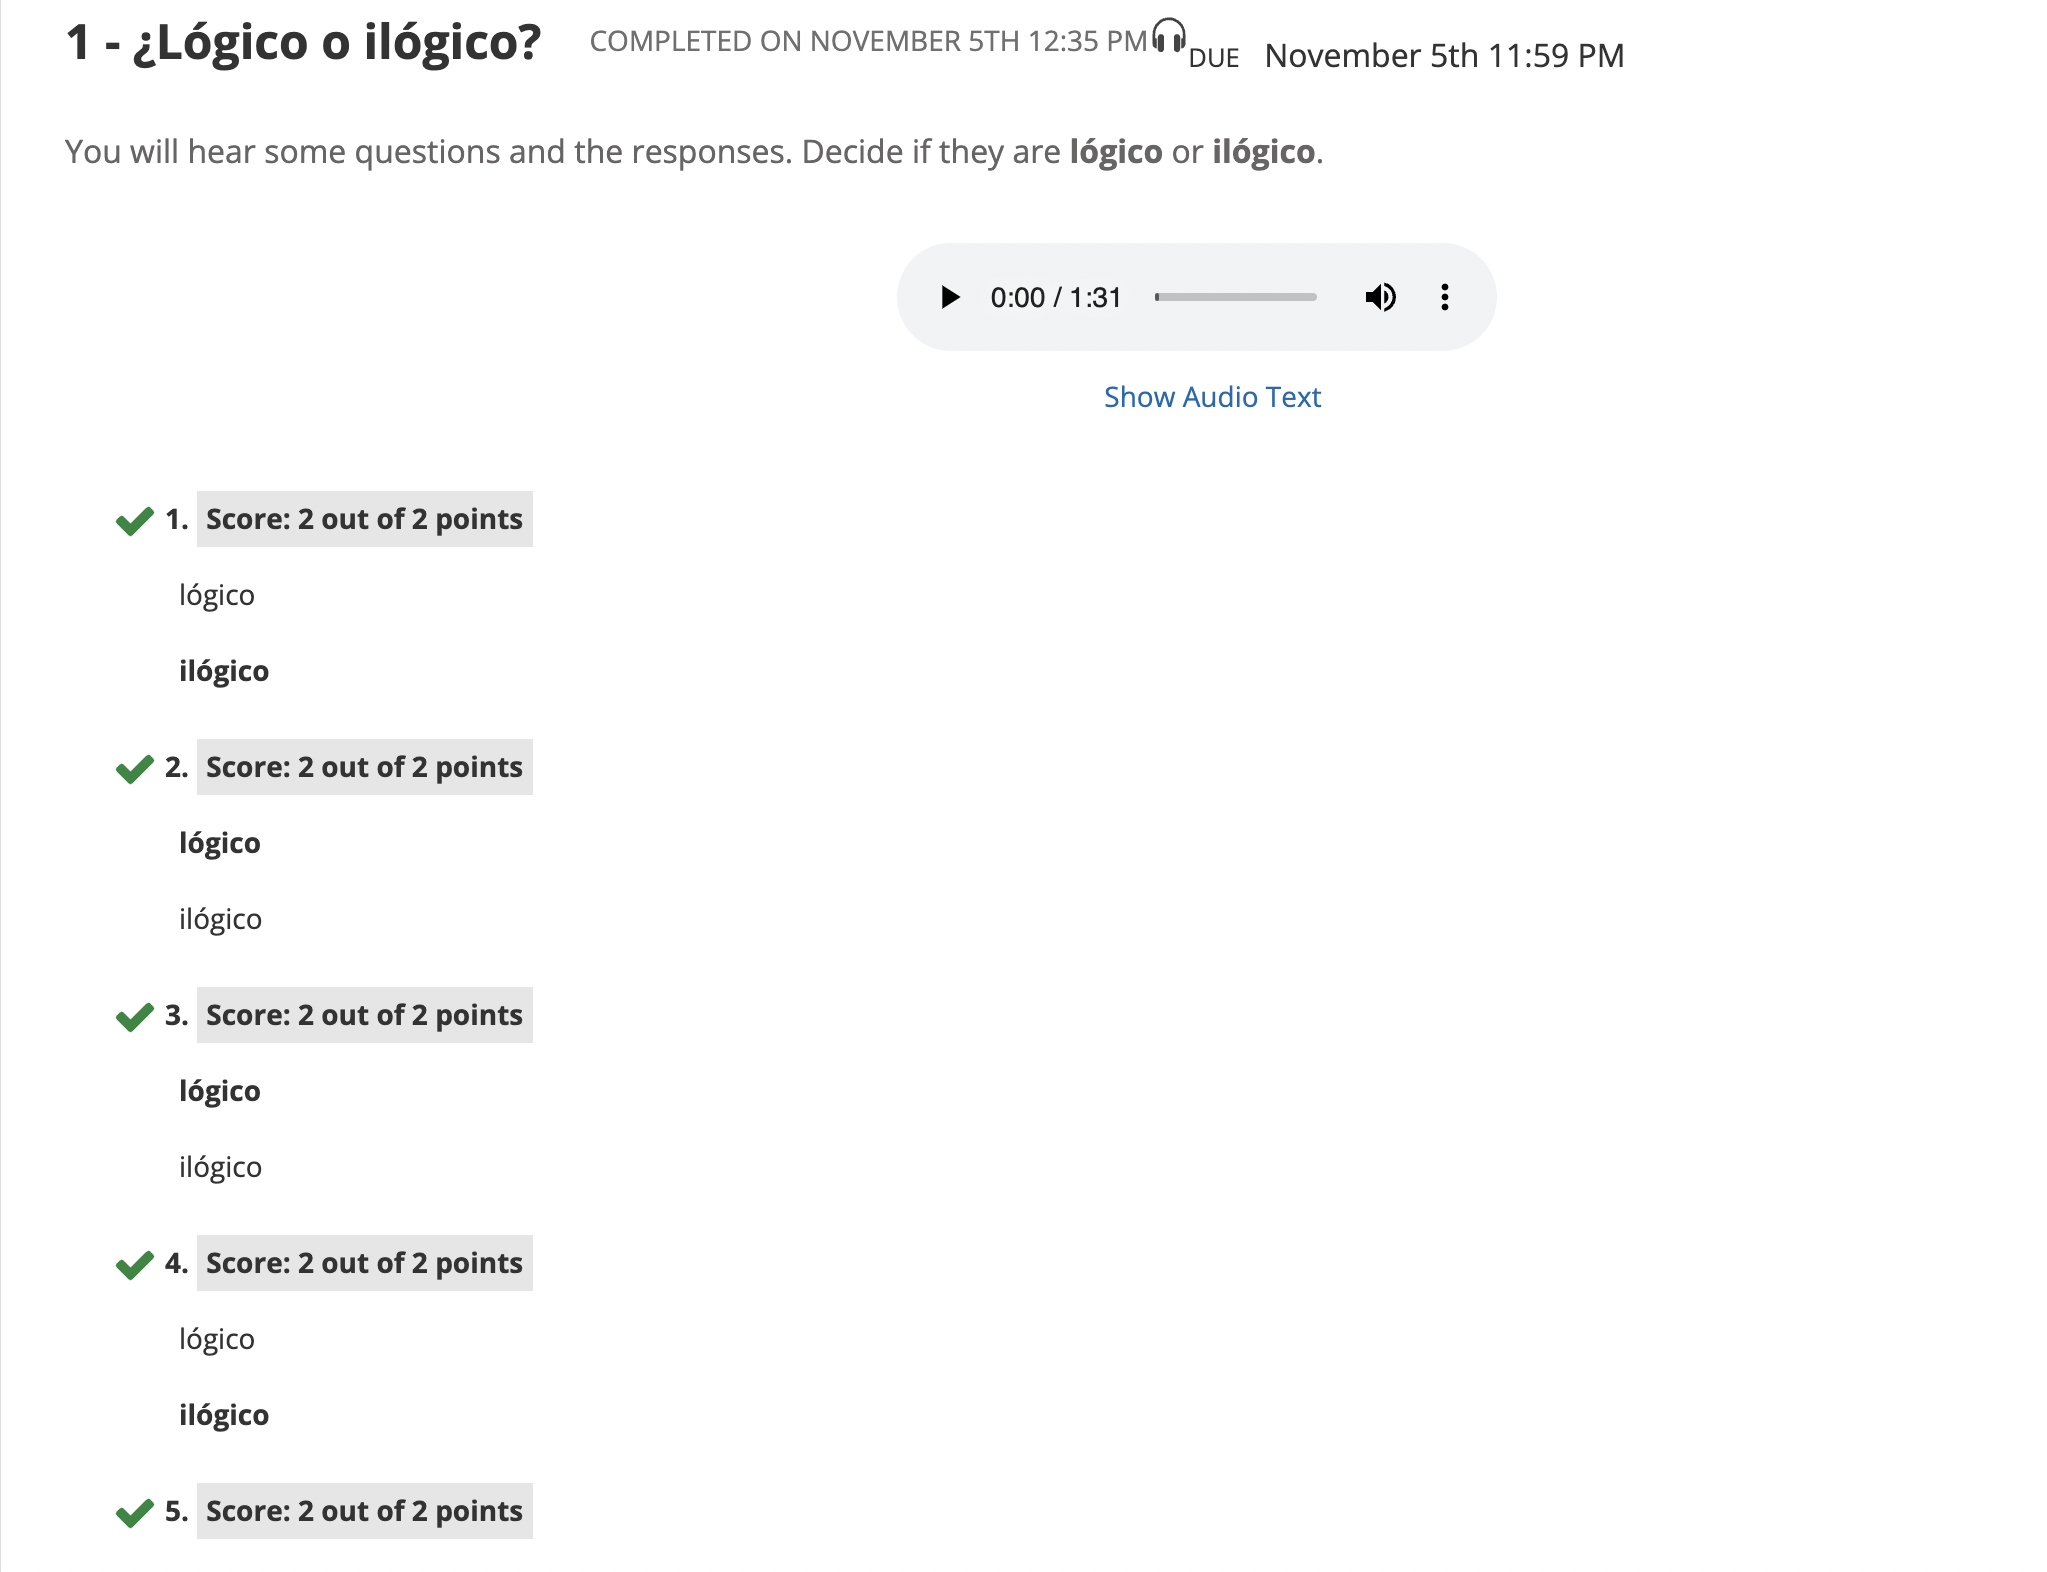Select lógico for question 1
The image size is (2047, 1572).
pos(217,595)
